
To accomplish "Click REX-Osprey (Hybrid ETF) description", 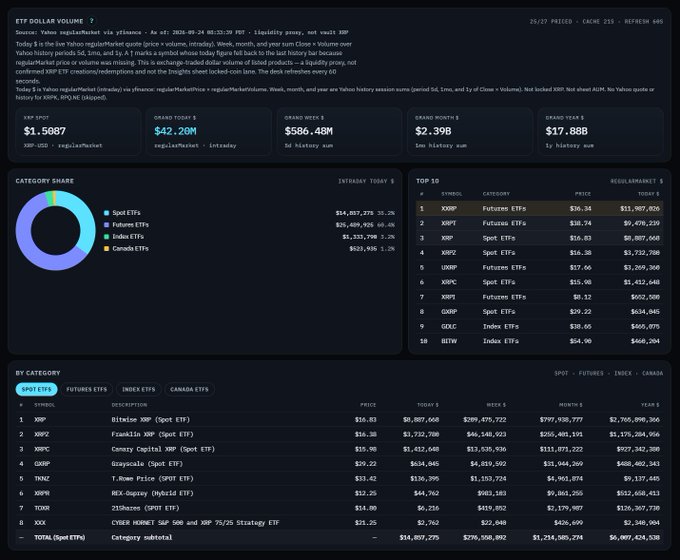I will pyautogui.click(x=152, y=493).
